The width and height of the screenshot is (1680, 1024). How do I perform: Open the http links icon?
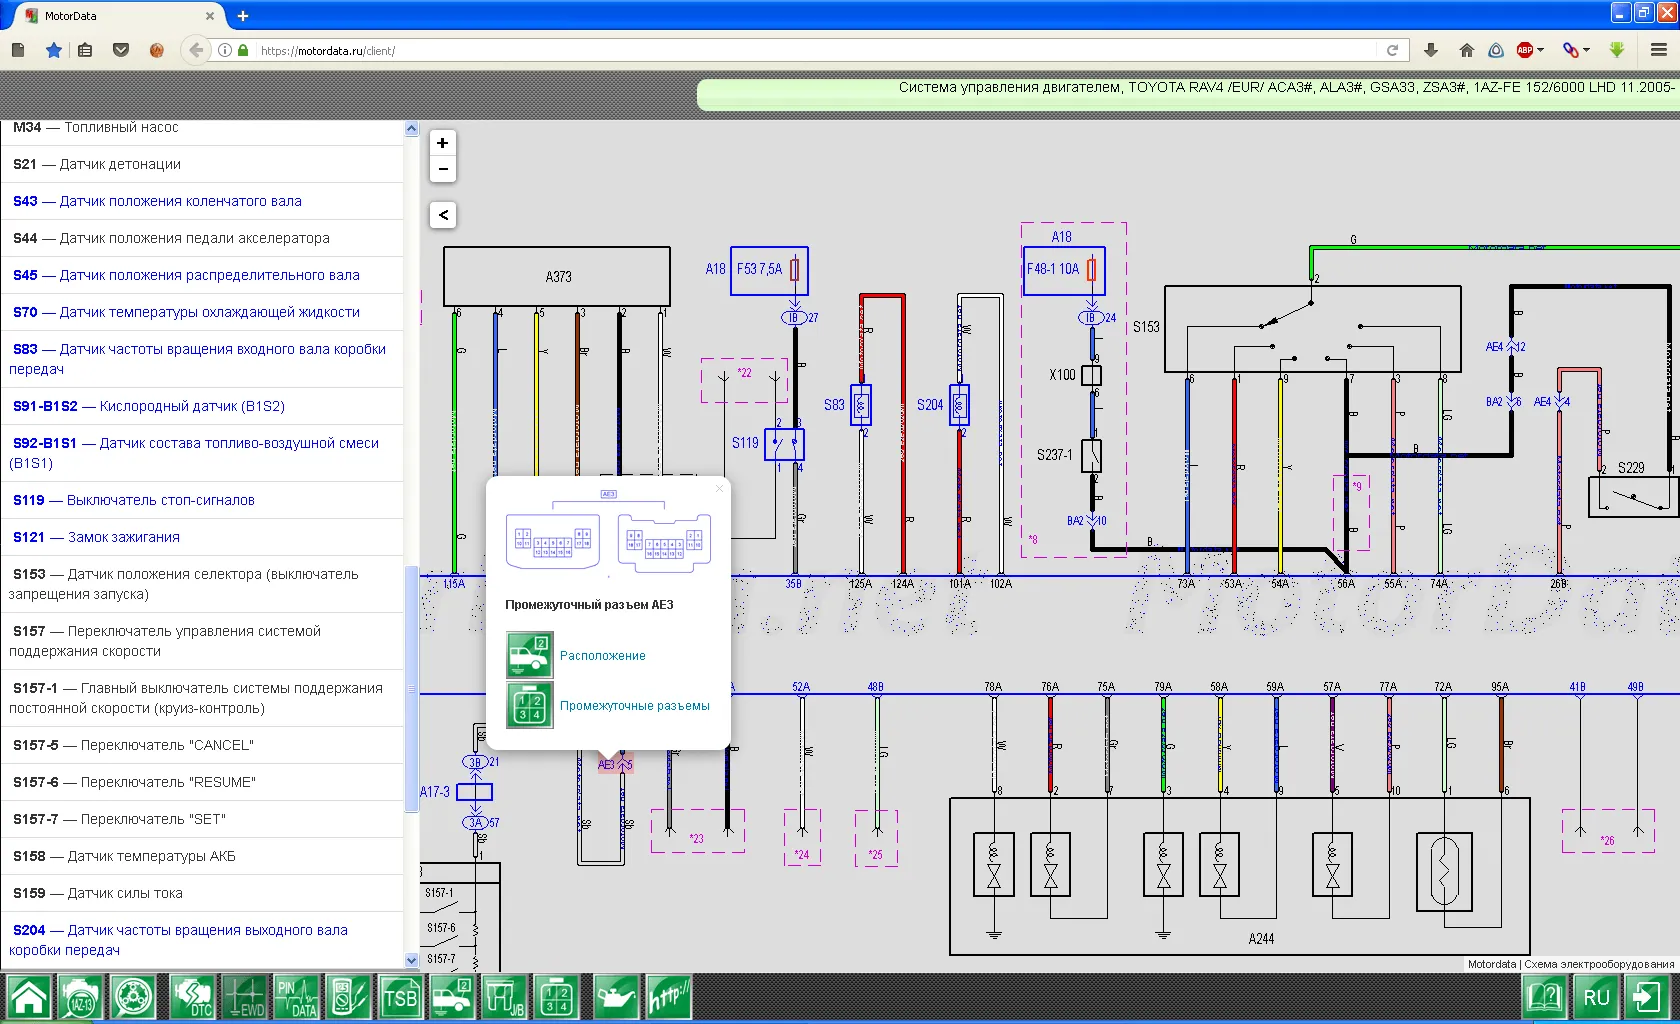[x=667, y=998]
